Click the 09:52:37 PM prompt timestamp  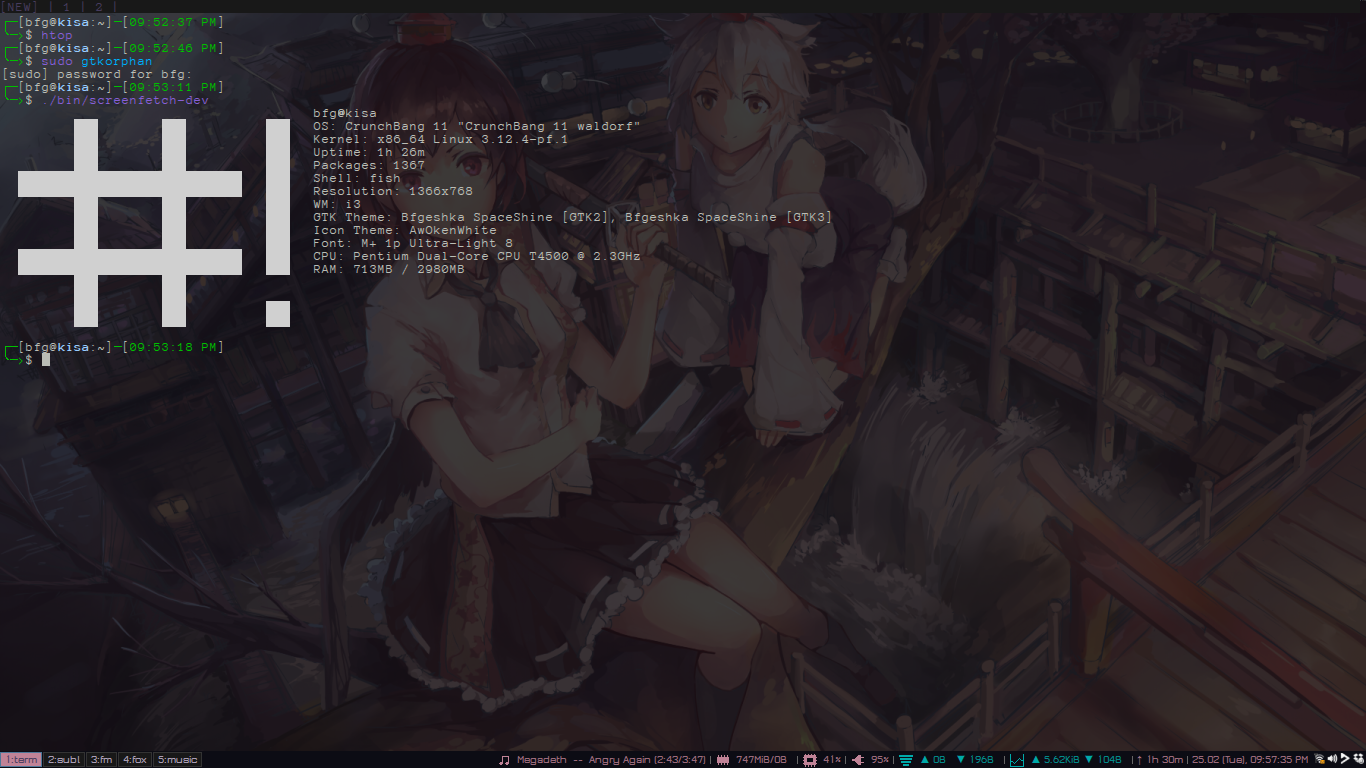[174, 22]
